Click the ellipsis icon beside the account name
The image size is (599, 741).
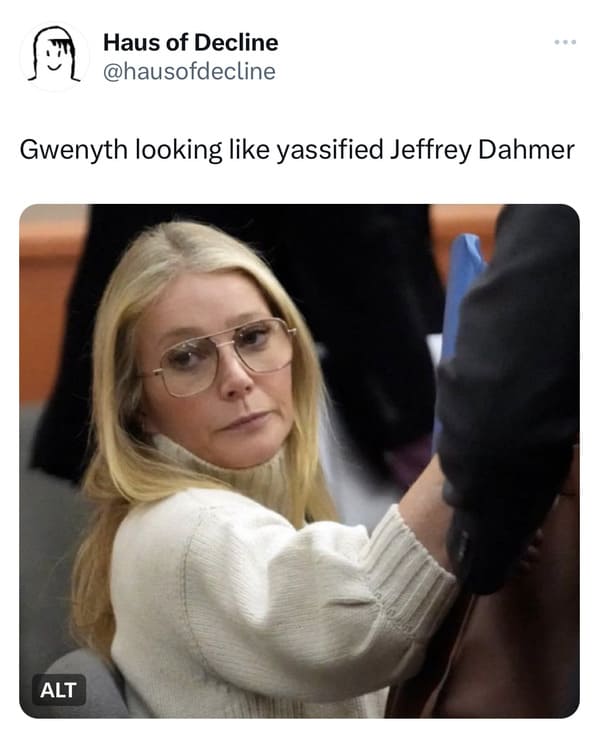point(565,43)
